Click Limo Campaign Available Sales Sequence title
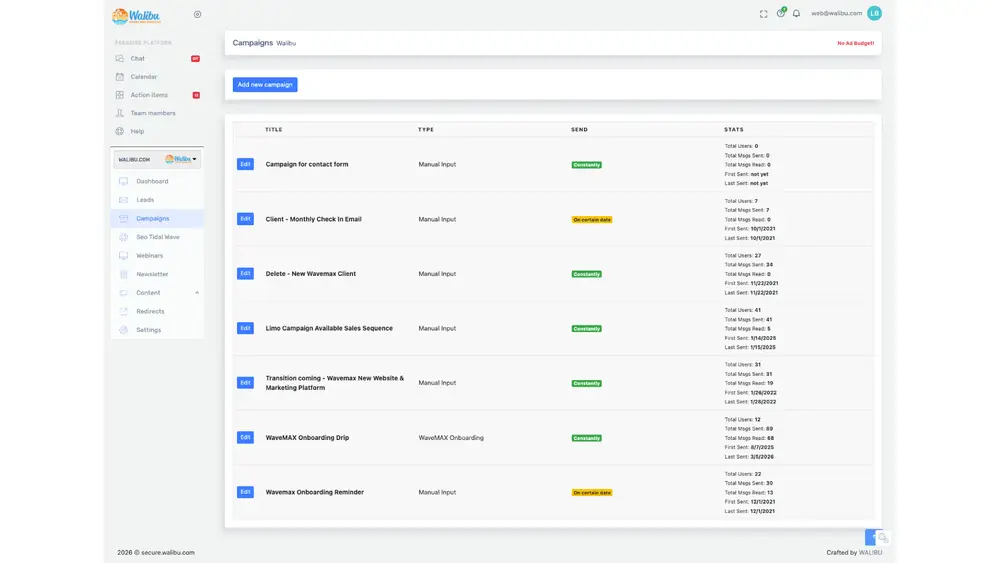The image size is (1000, 563). click(x=329, y=328)
